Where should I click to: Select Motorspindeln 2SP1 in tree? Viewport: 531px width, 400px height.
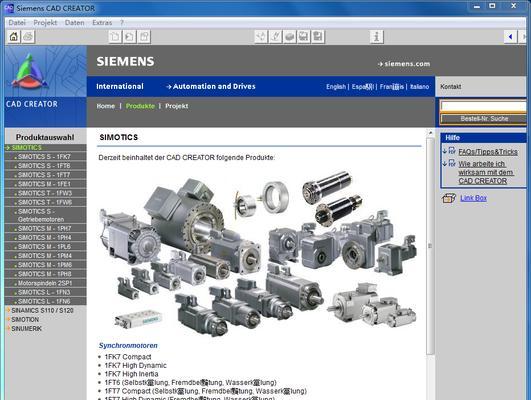pyautogui.click(x=44, y=283)
